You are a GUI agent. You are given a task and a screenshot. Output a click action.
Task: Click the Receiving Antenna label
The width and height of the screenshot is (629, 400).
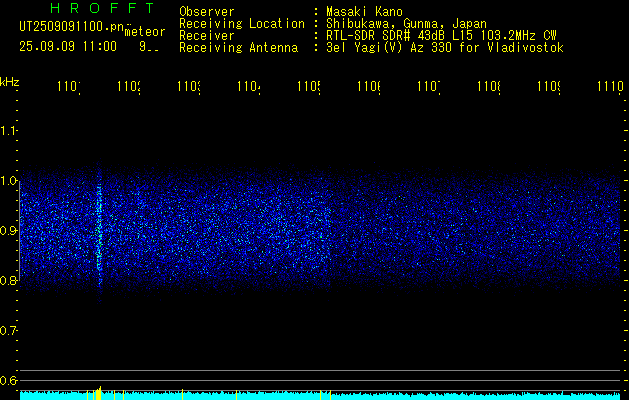238,48
